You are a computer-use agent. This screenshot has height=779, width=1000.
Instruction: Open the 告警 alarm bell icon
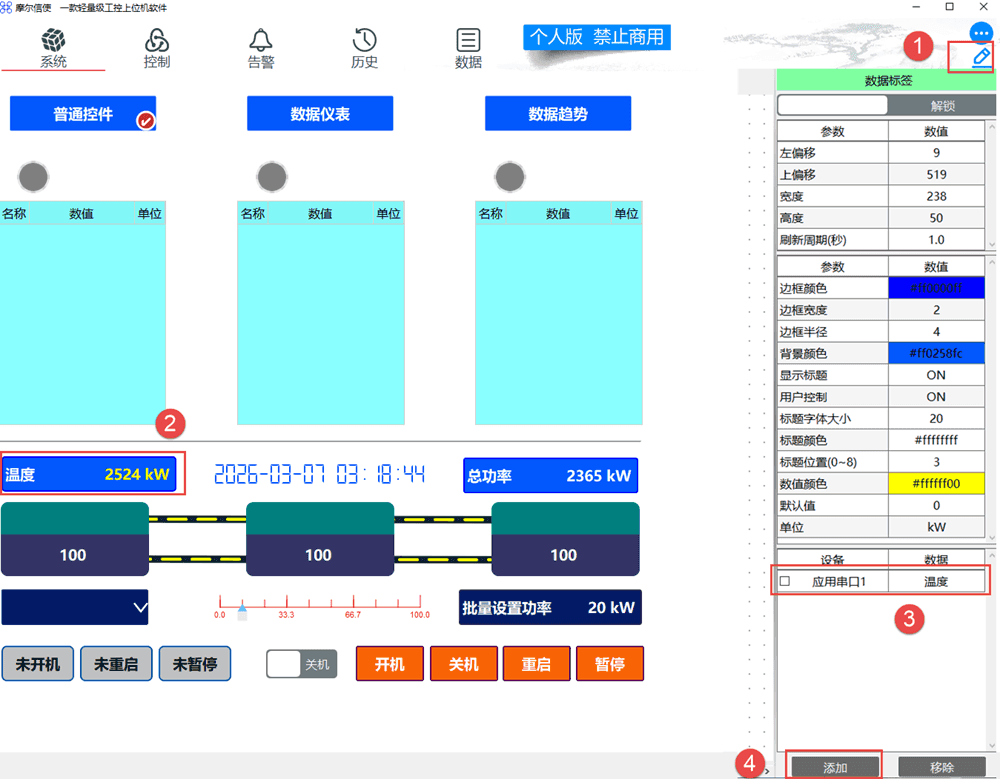[261, 41]
